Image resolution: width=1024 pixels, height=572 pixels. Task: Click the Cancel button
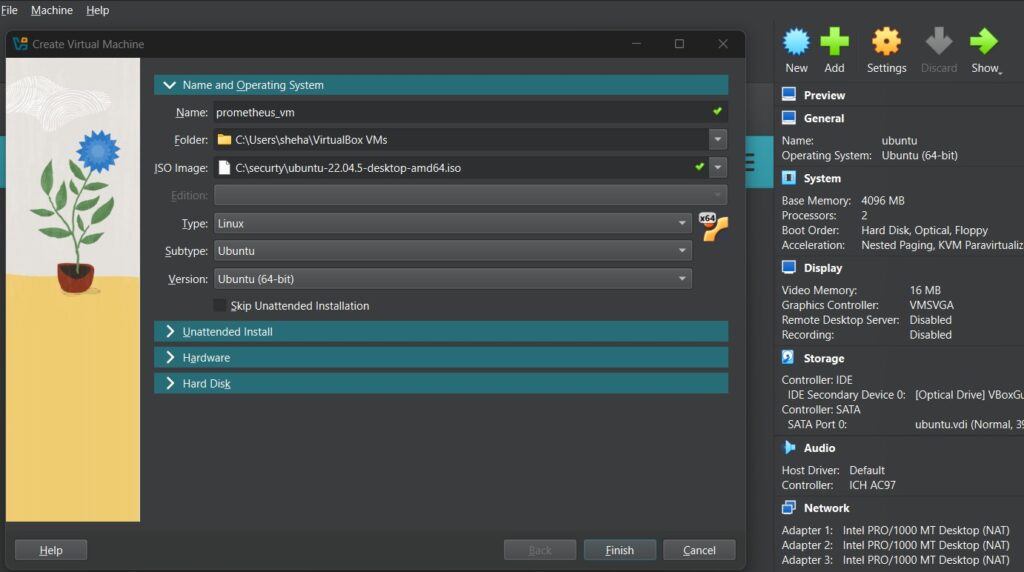coord(699,550)
